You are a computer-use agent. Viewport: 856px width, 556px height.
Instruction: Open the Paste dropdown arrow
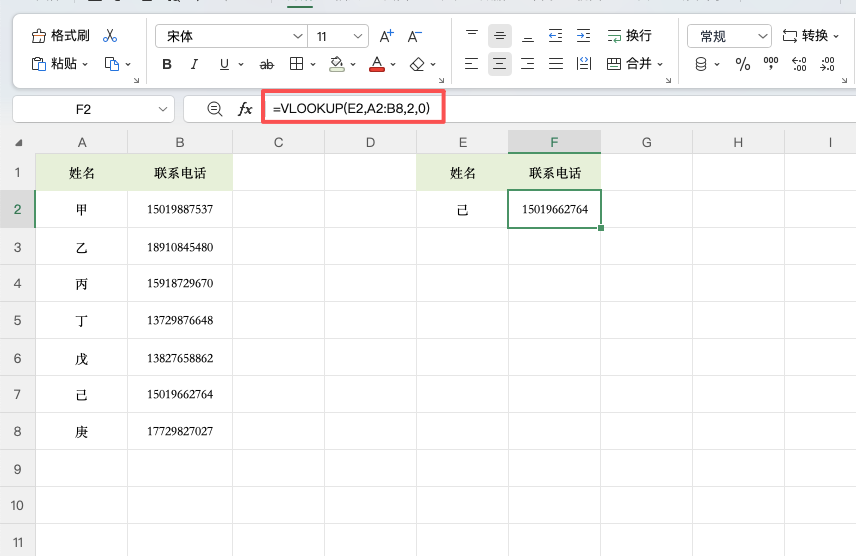pyautogui.click(x=85, y=64)
